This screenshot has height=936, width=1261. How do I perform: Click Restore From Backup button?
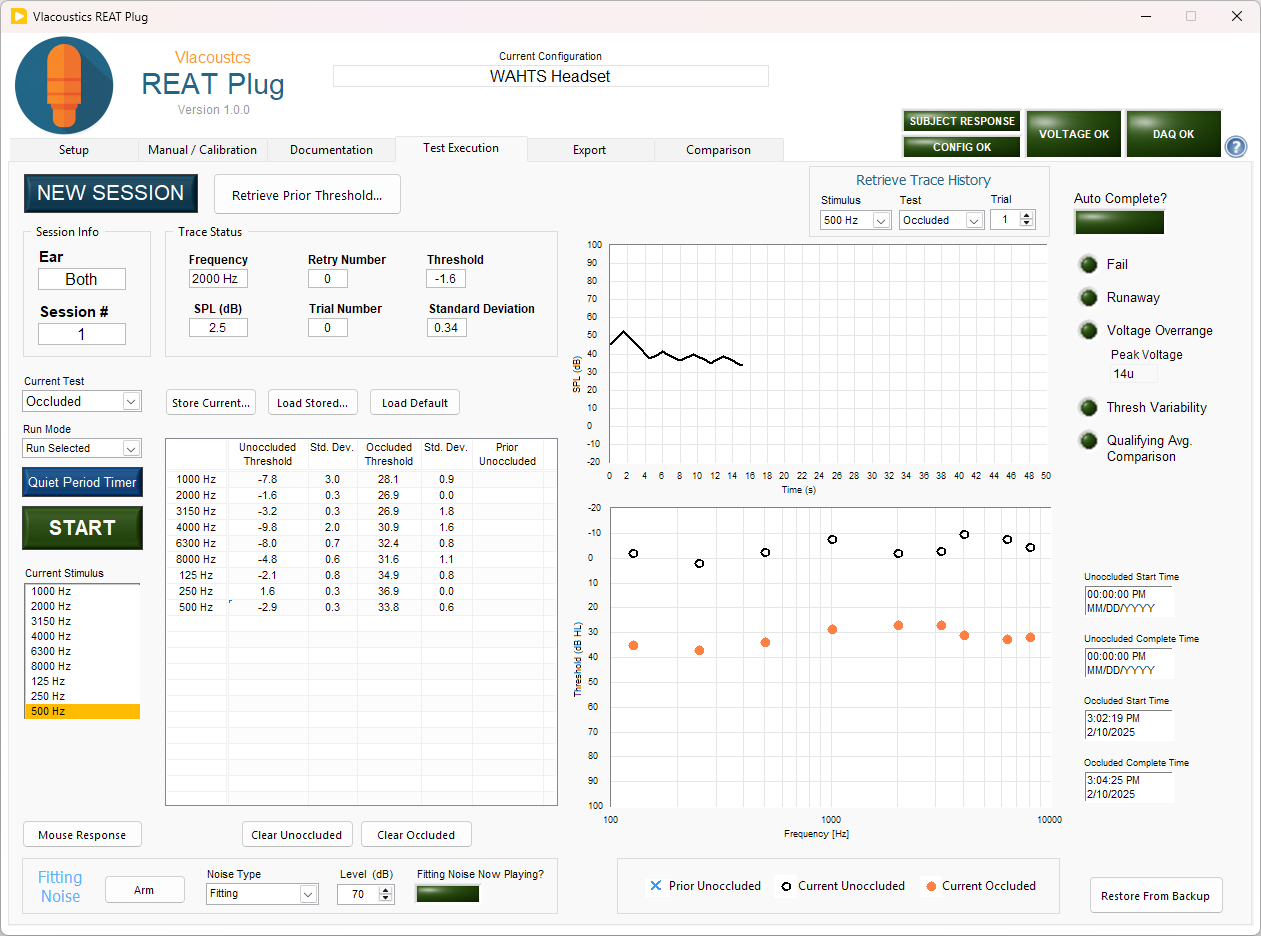pos(1156,896)
